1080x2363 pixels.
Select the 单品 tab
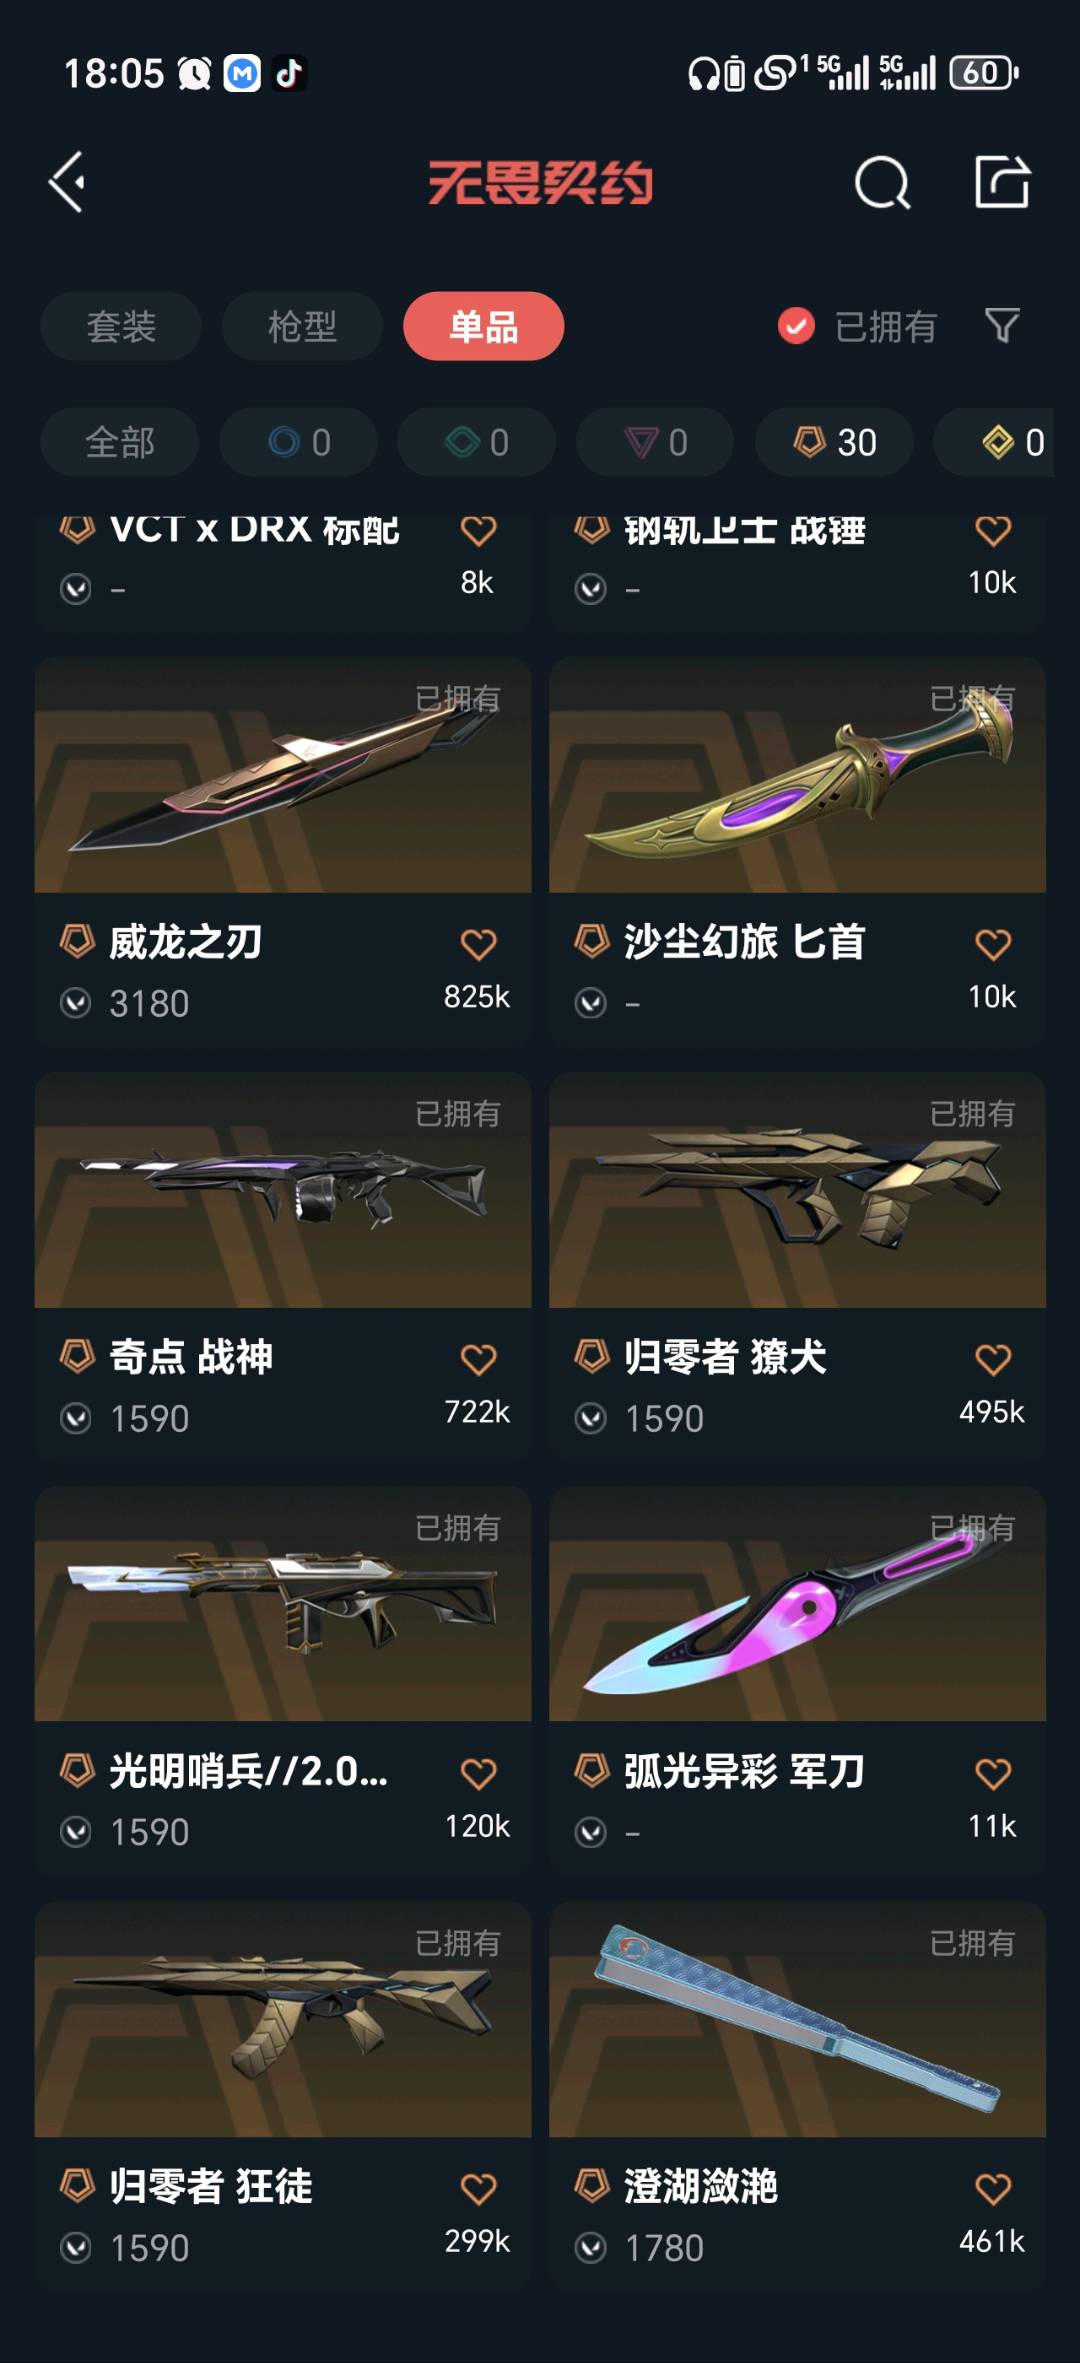click(484, 326)
